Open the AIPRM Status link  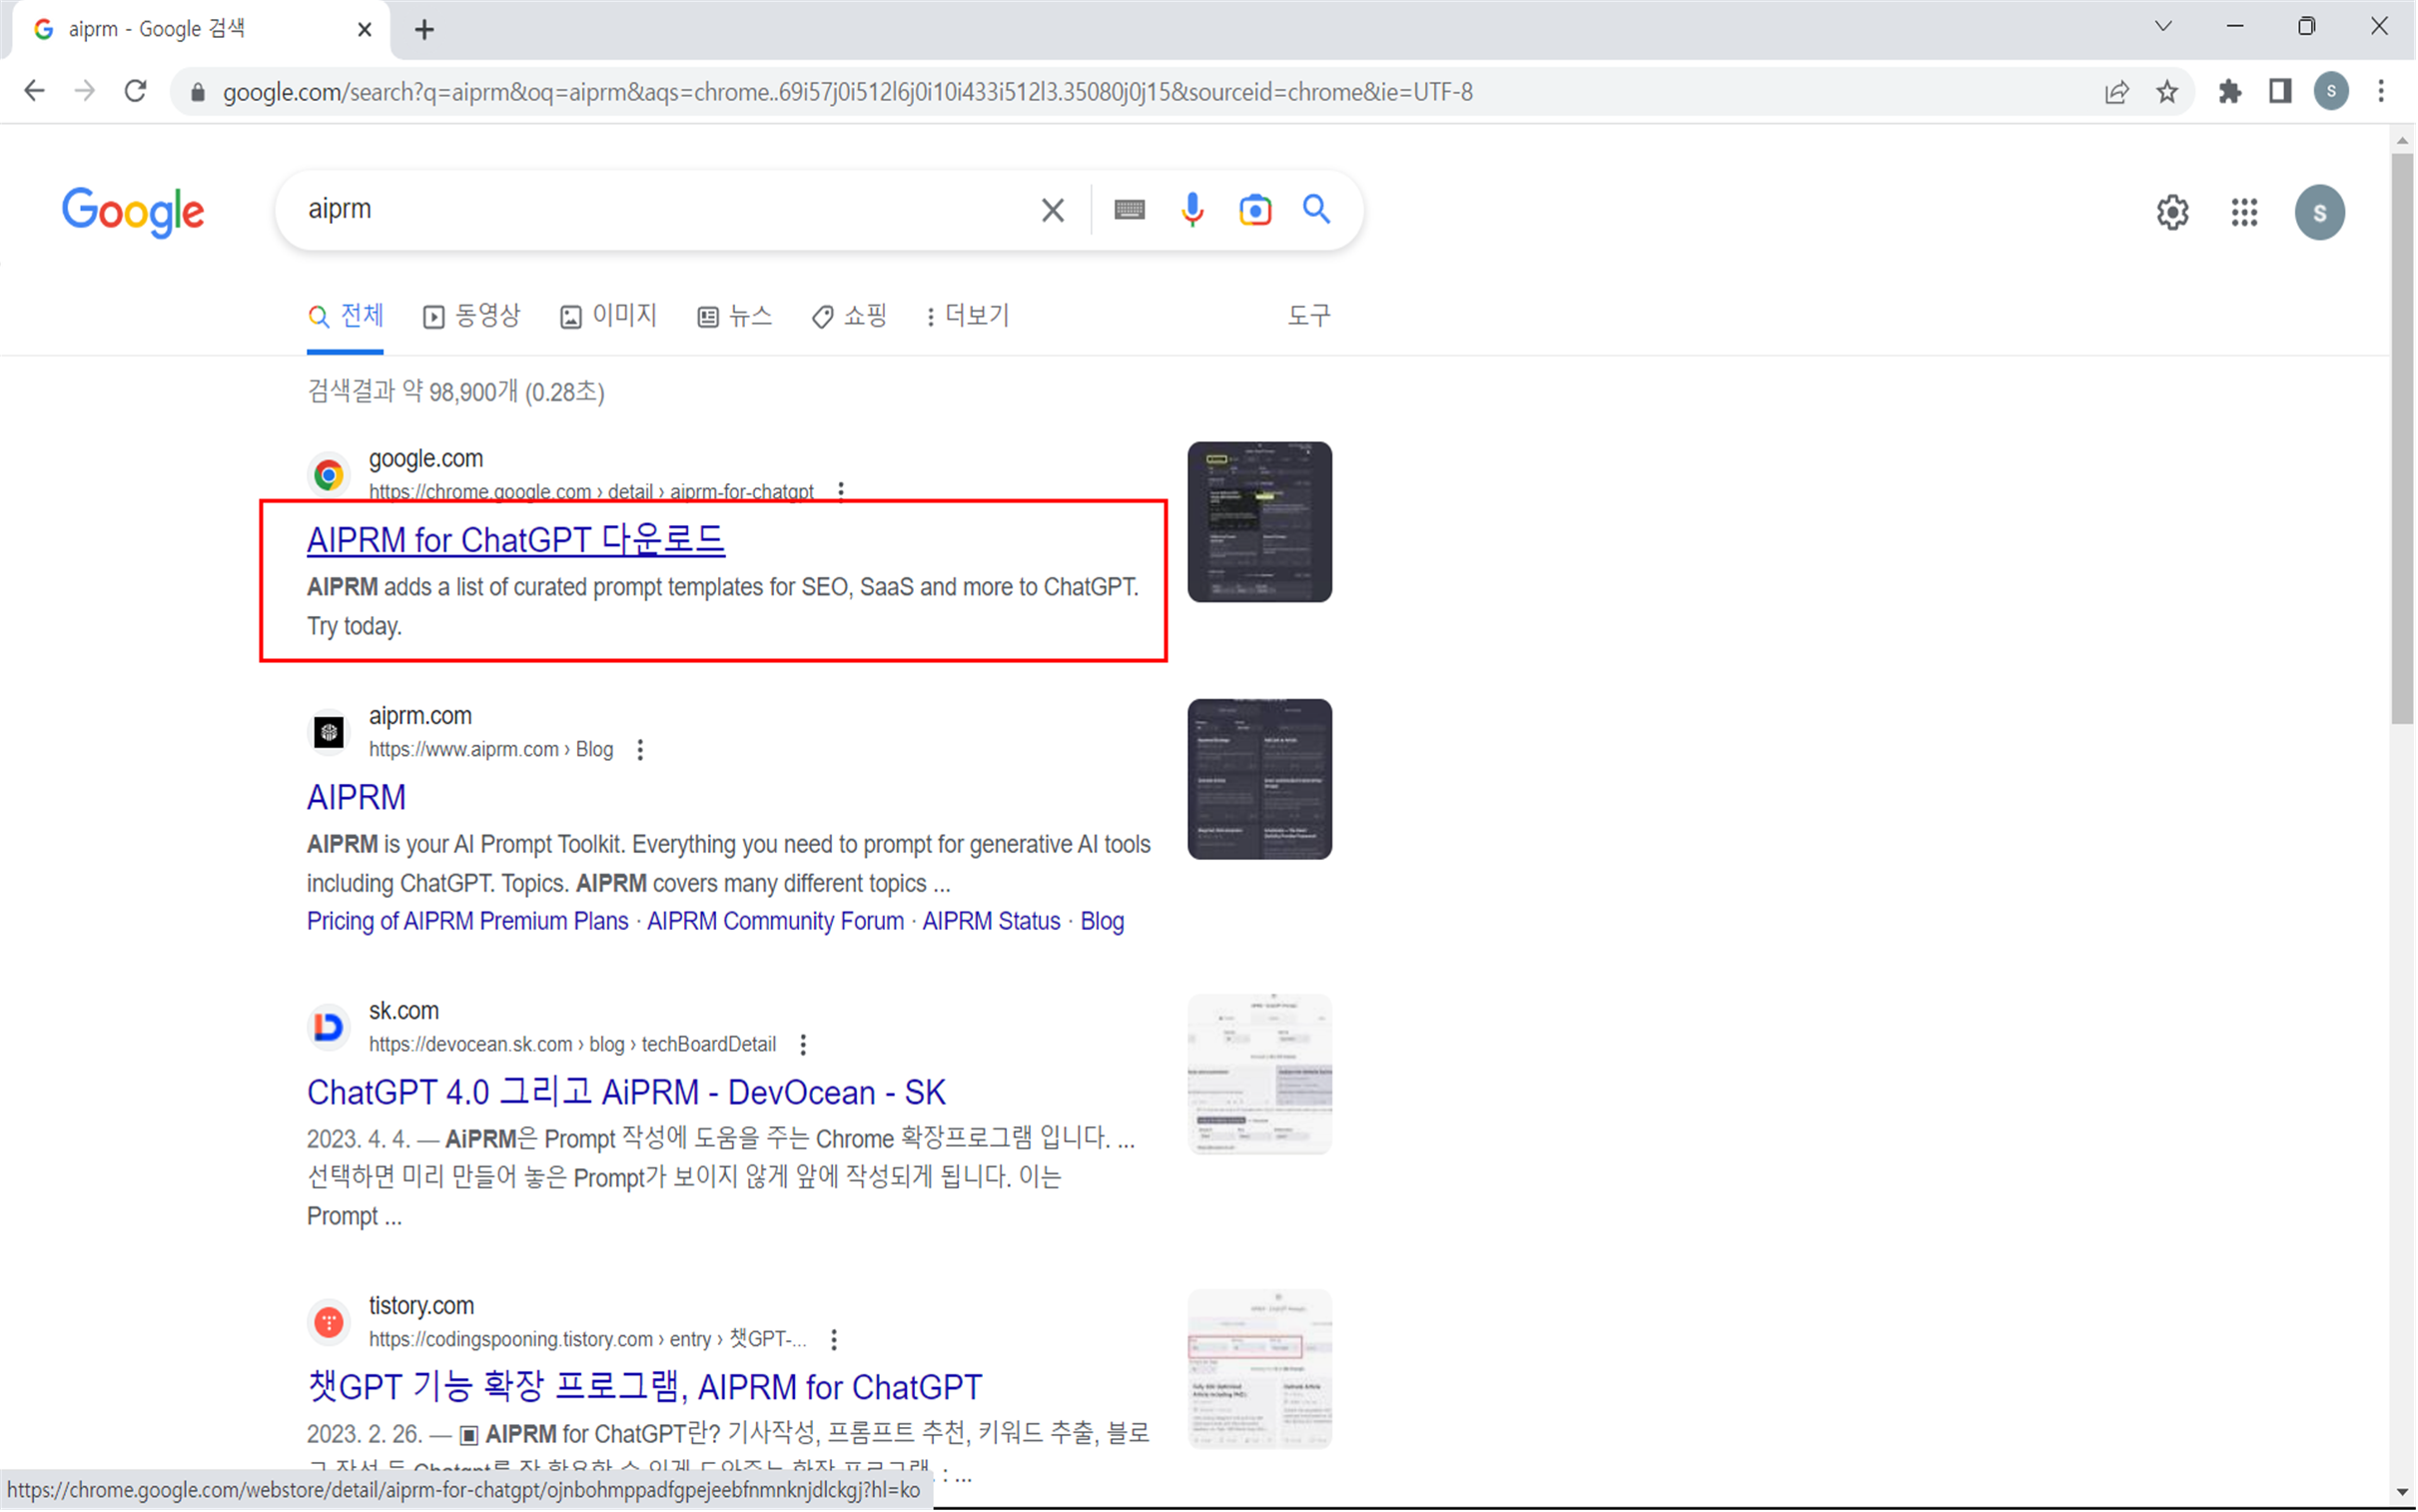(x=991, y=922)
